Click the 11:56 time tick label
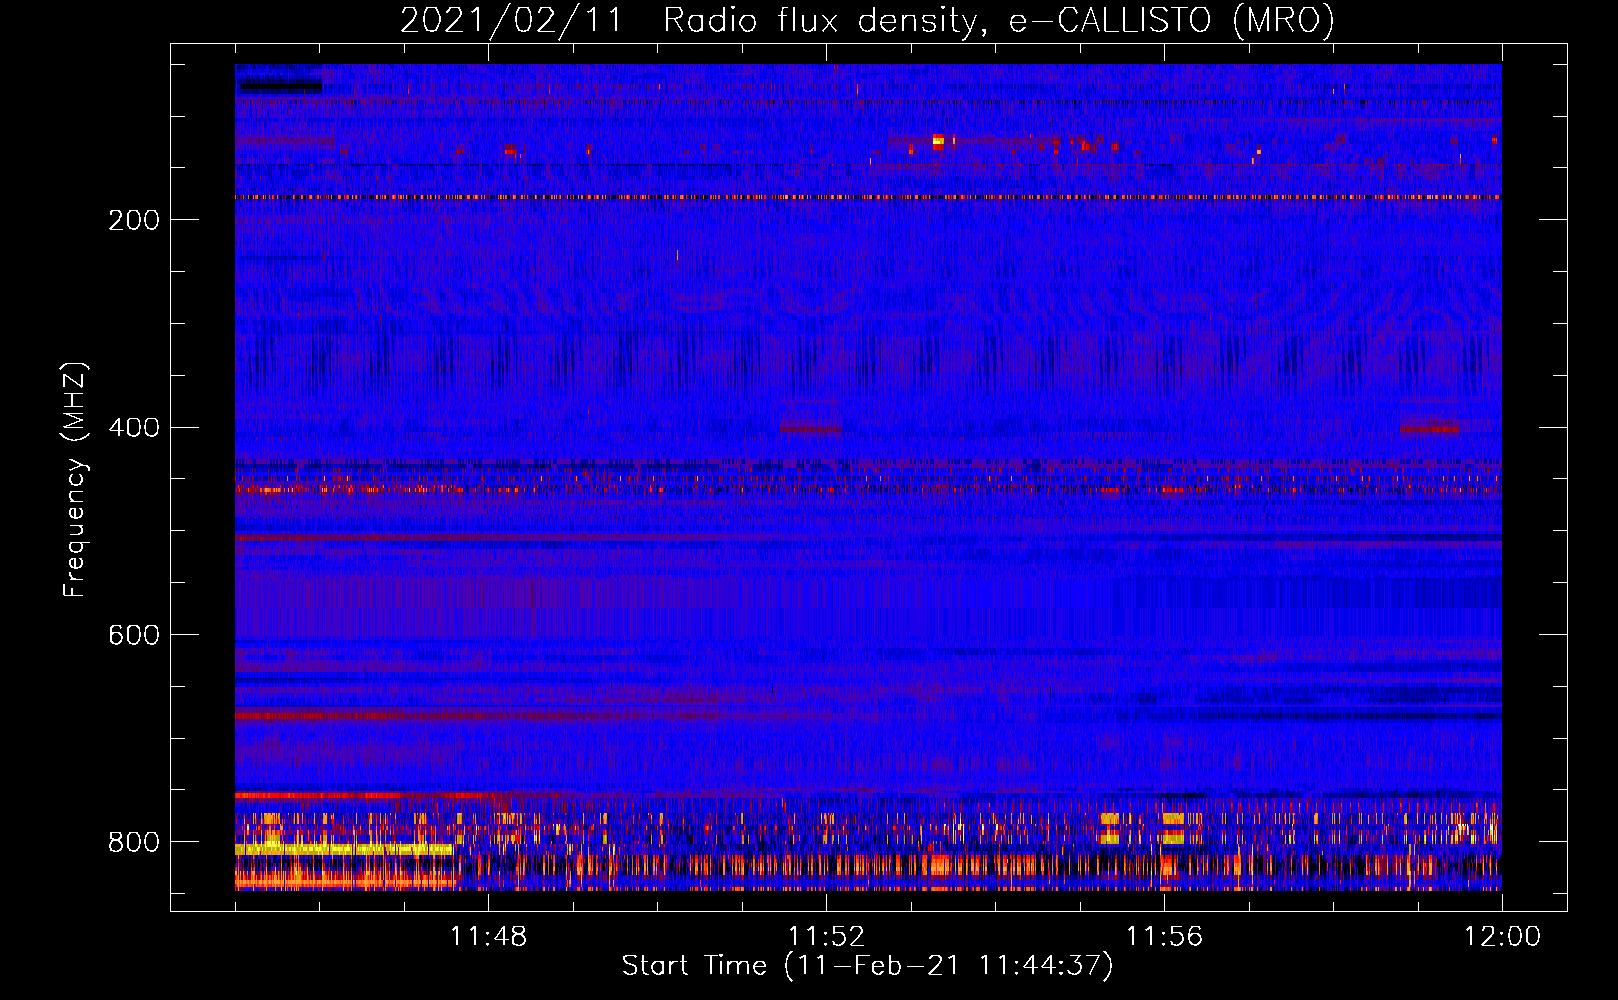The height and width of the screenshot is (1000, 1618). [x=1164, y=936]
